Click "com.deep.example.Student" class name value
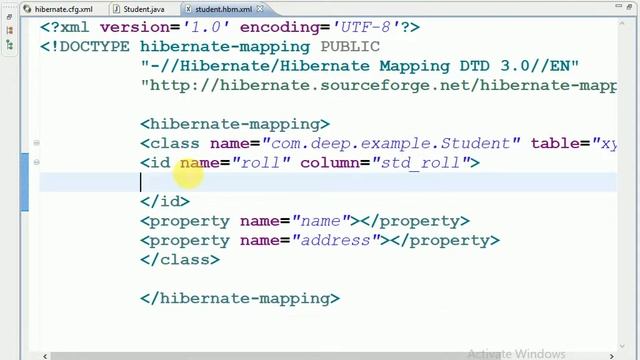 tap(391, 144)
